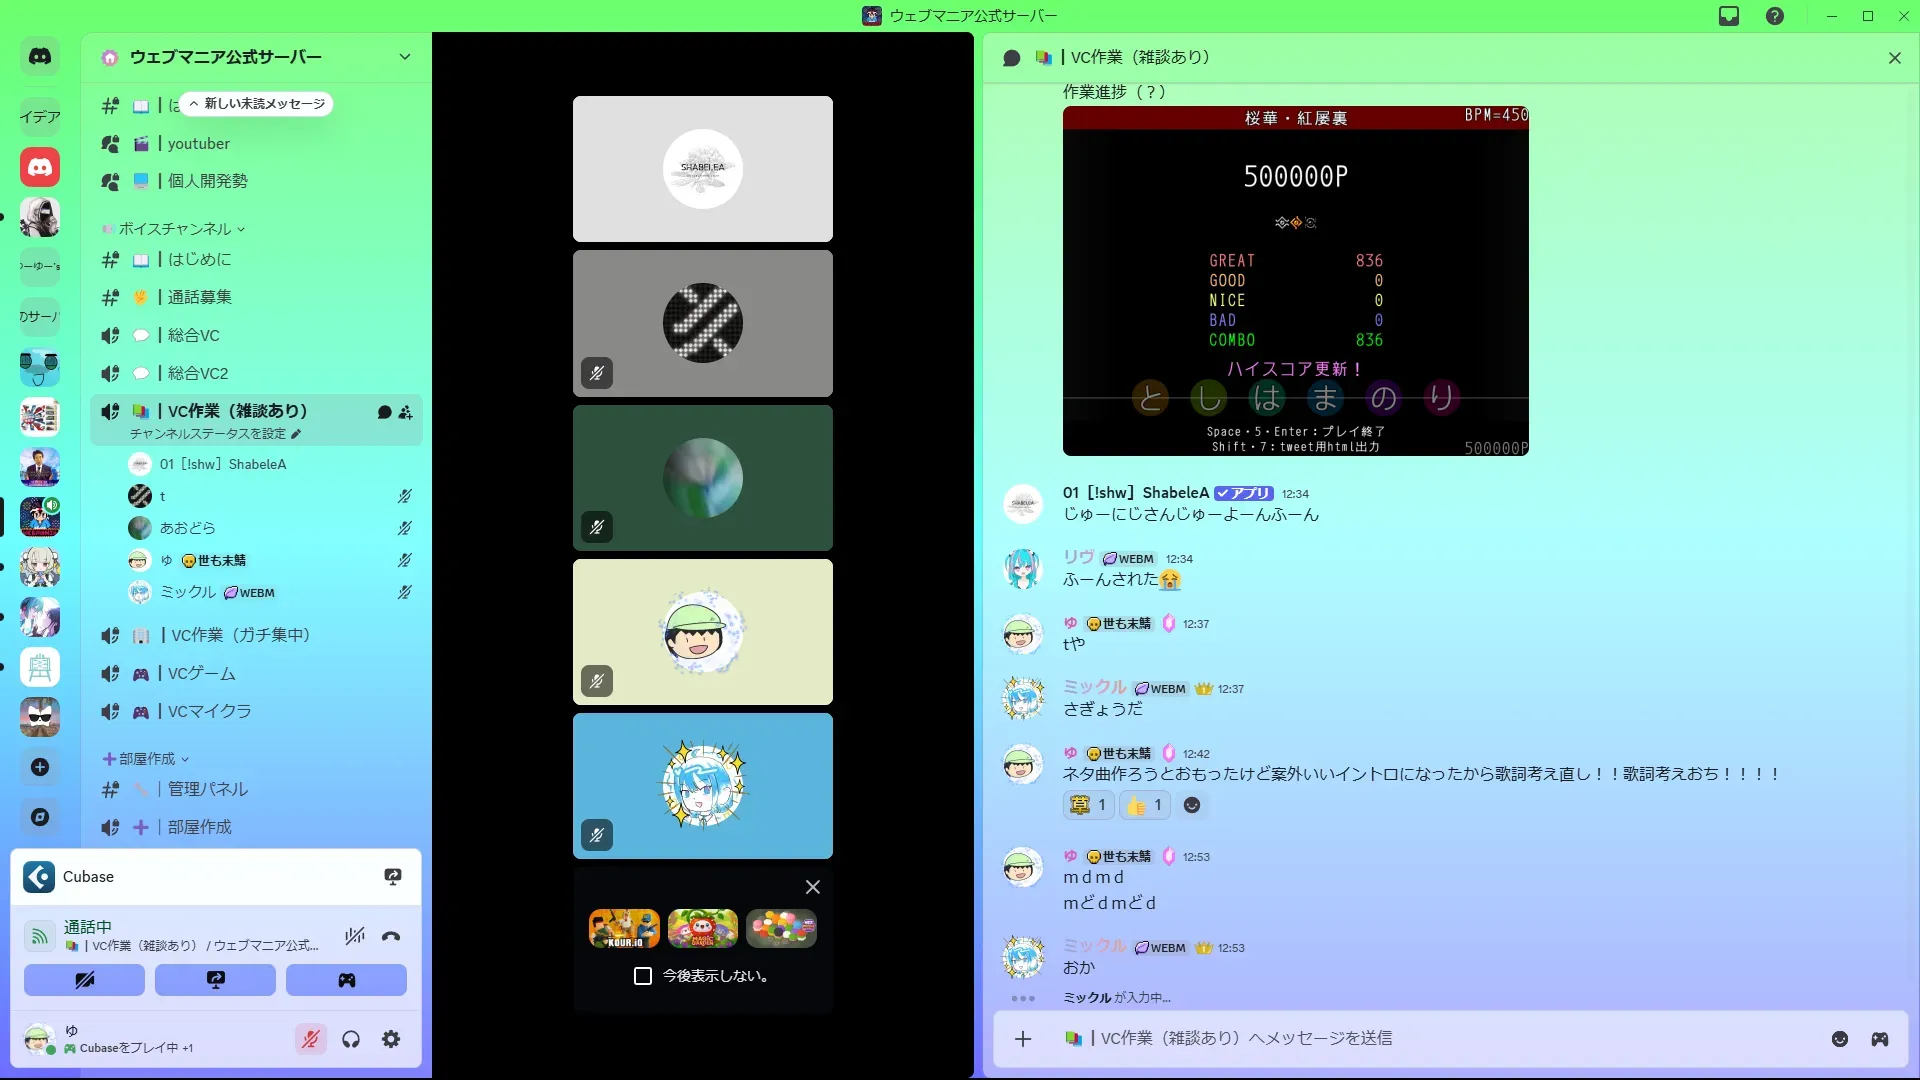1920x1080 pixels.
Task: Open the explore servers compass icon
Action: (x=40, y=817)
